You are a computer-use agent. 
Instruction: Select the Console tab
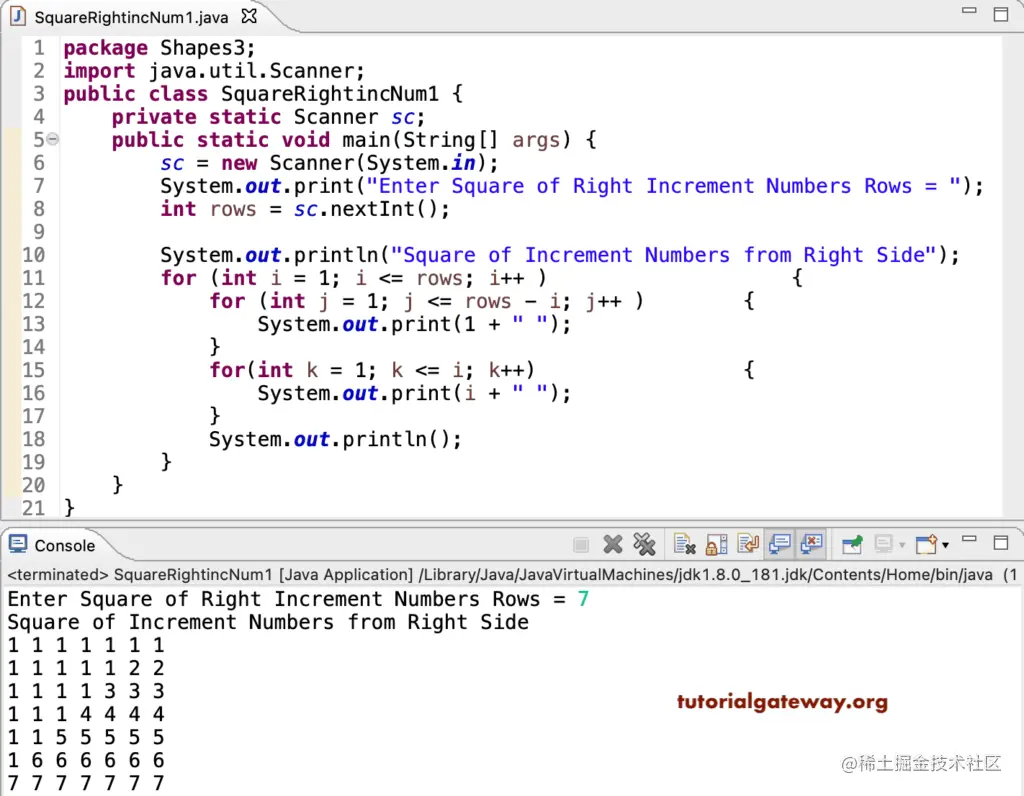point(65,545)
